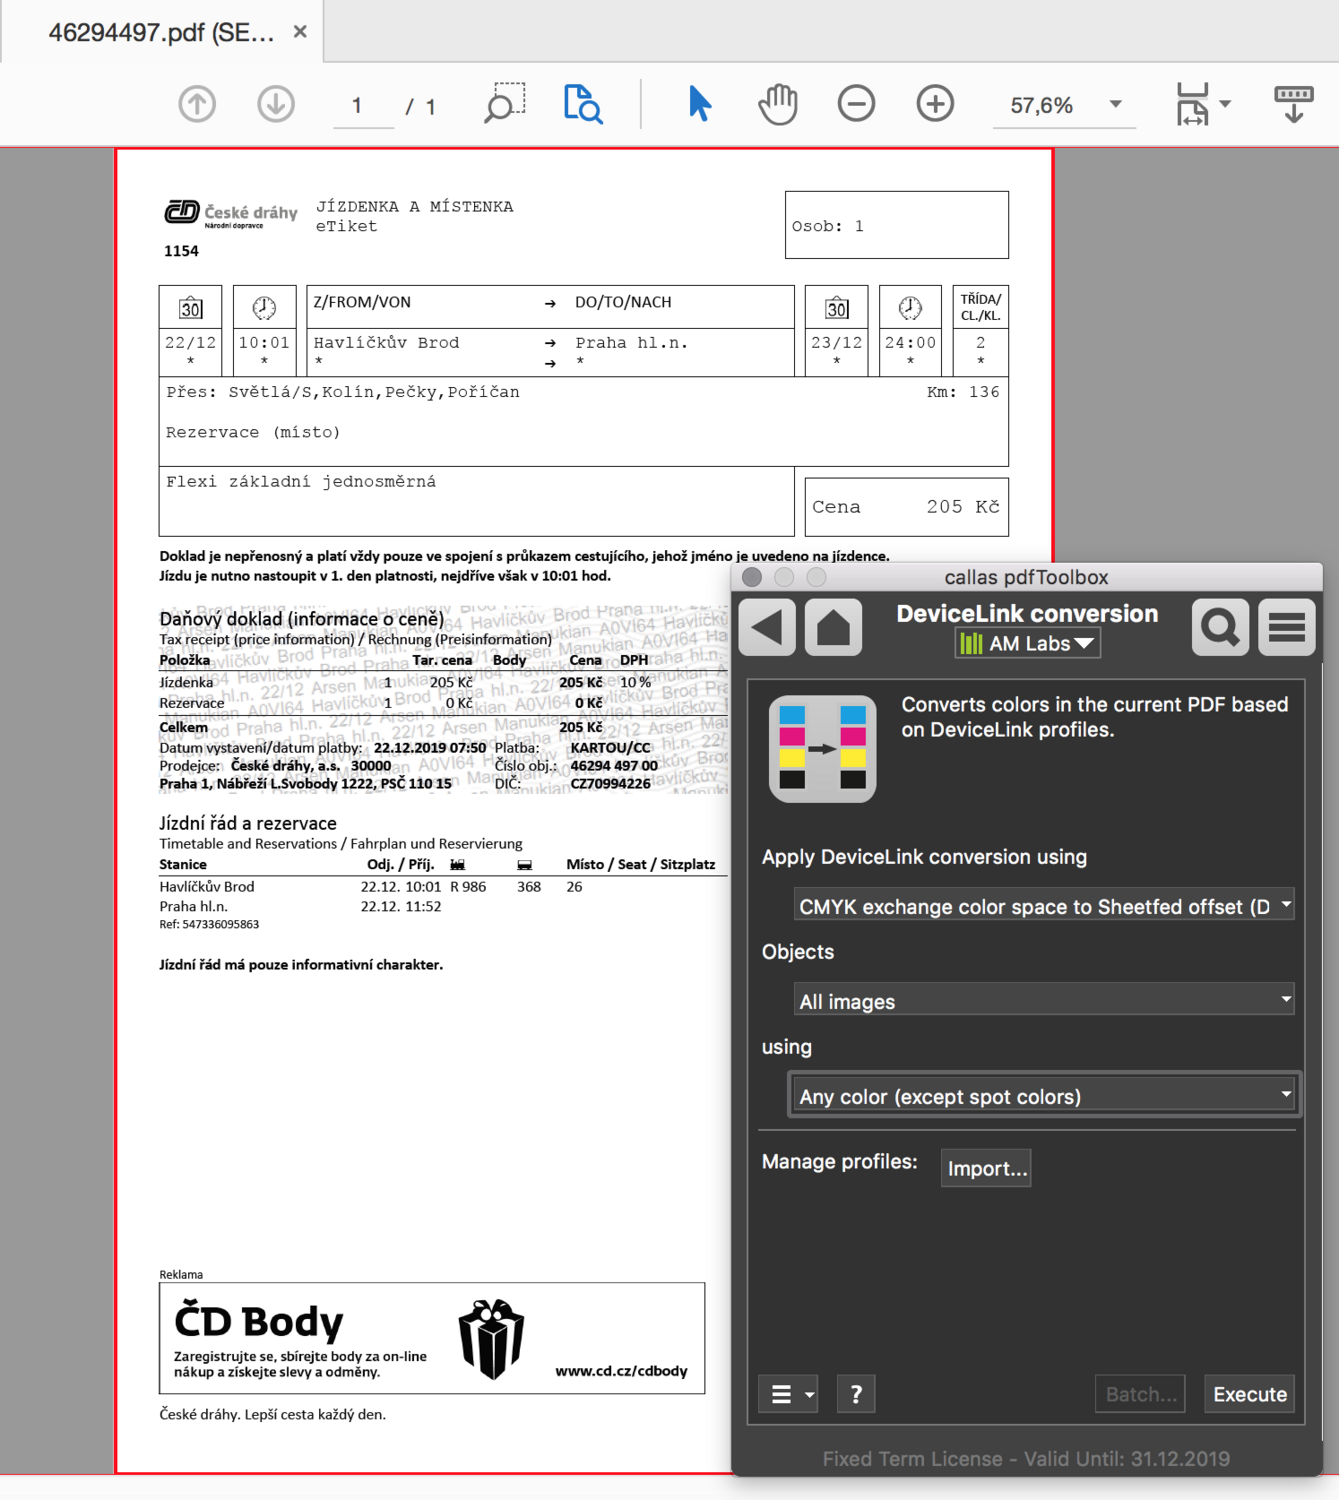Click the fit page width icon

1192,104
